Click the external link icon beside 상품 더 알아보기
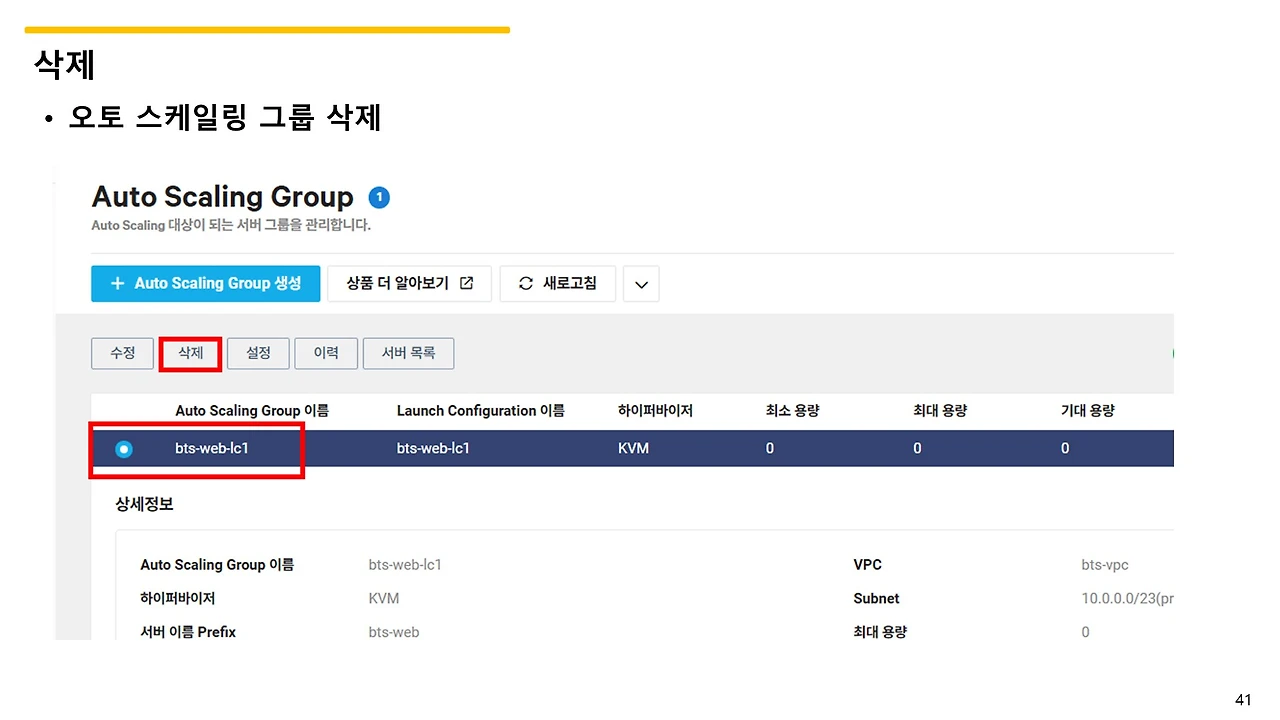1280x720 pixels. point(466,283)
